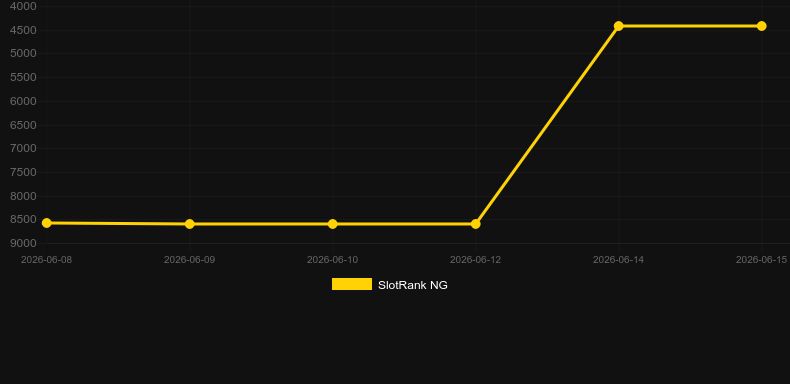Select the data point for 2026-06-08

47,223
